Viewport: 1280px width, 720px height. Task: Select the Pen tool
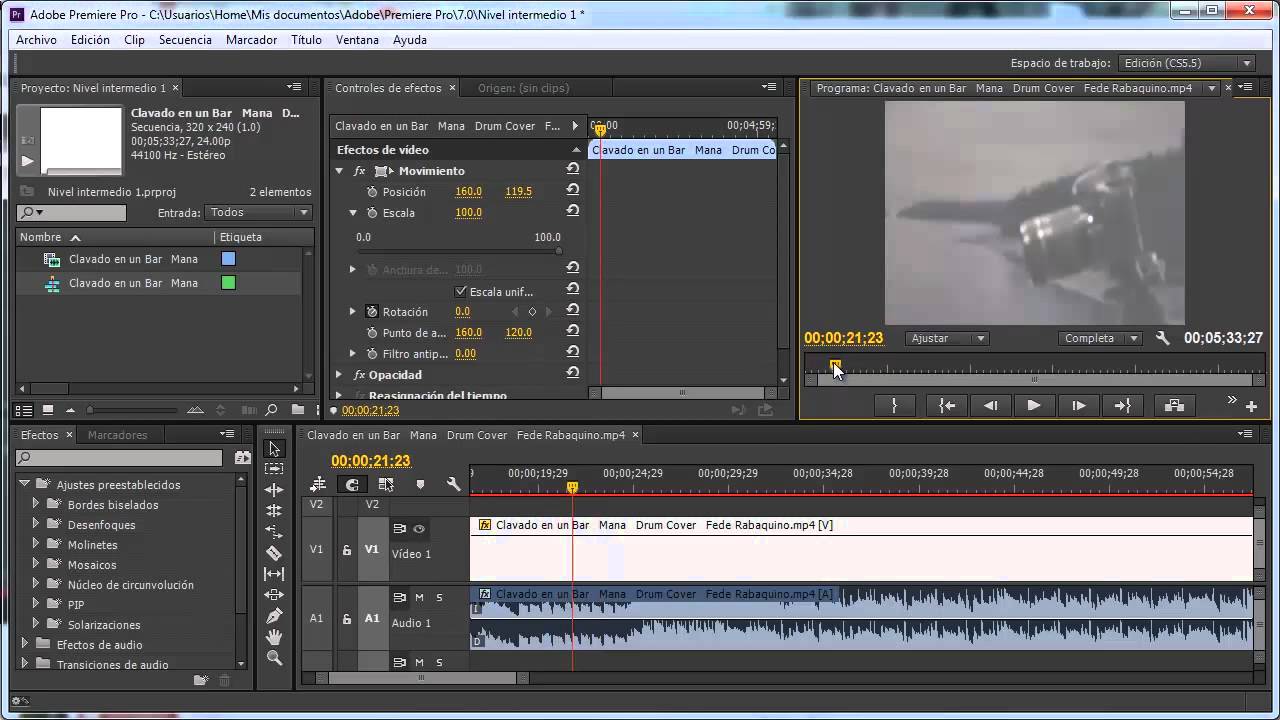(x=274, y=616)
